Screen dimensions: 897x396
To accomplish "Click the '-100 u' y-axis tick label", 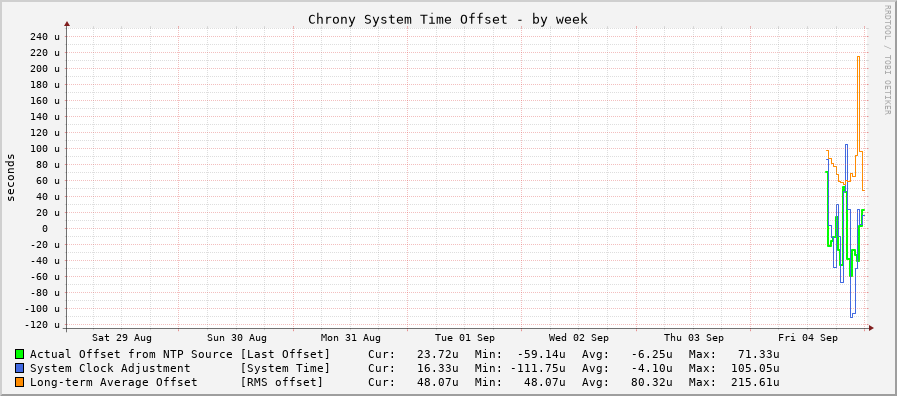I will 41,309.
